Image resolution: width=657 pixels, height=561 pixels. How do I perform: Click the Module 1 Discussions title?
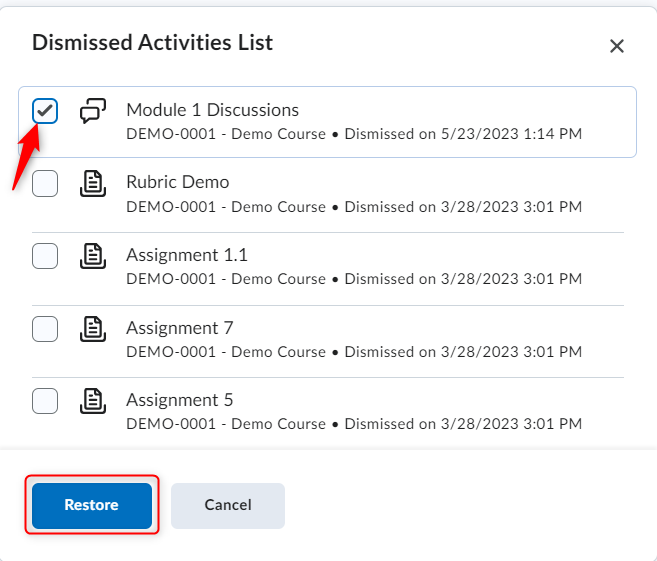click(x=212, y=110)
